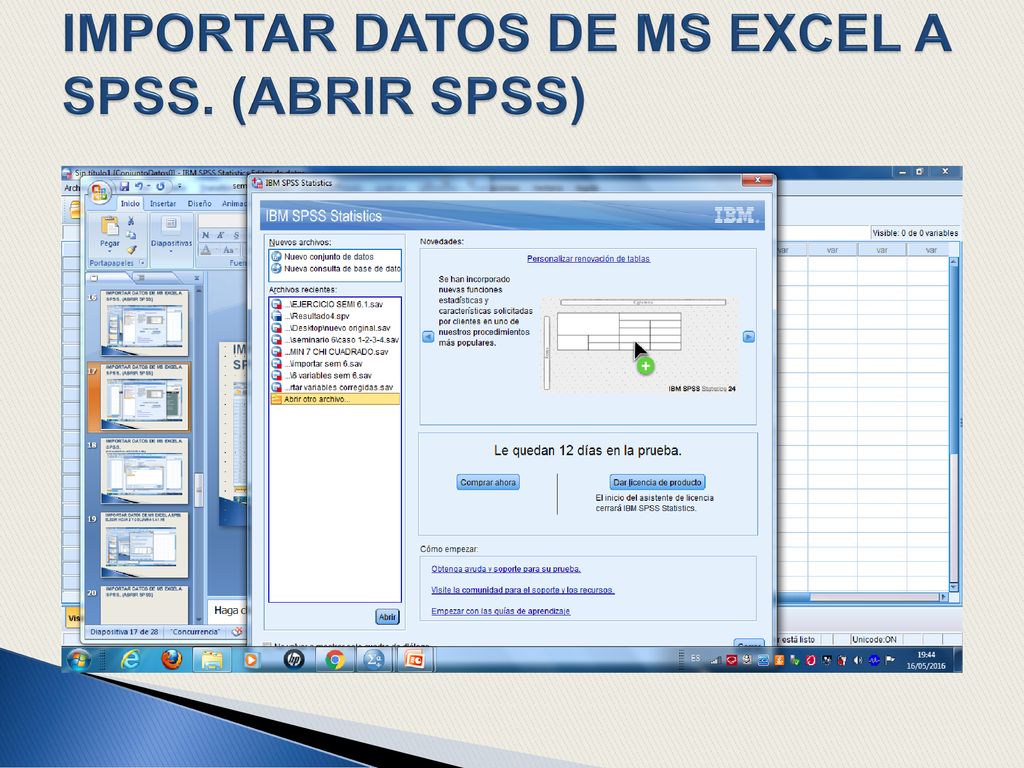Expand the Portapapeles group launcher
The height and width of the screenshot is (768, 1024).
(142, 263)
